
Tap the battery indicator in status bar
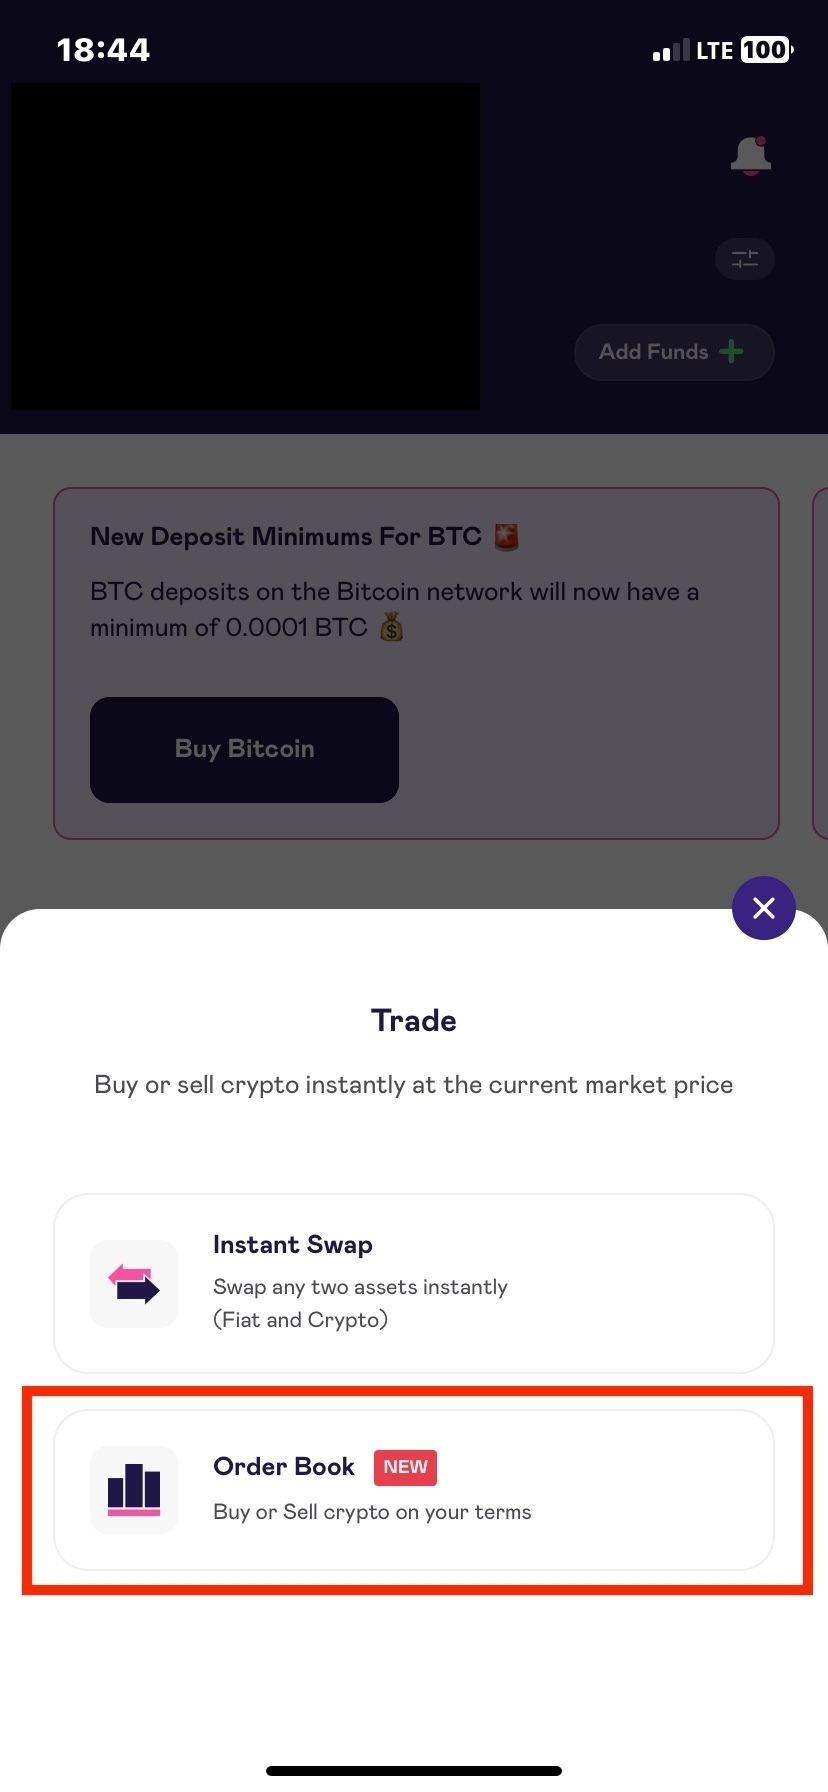[767, 50]
